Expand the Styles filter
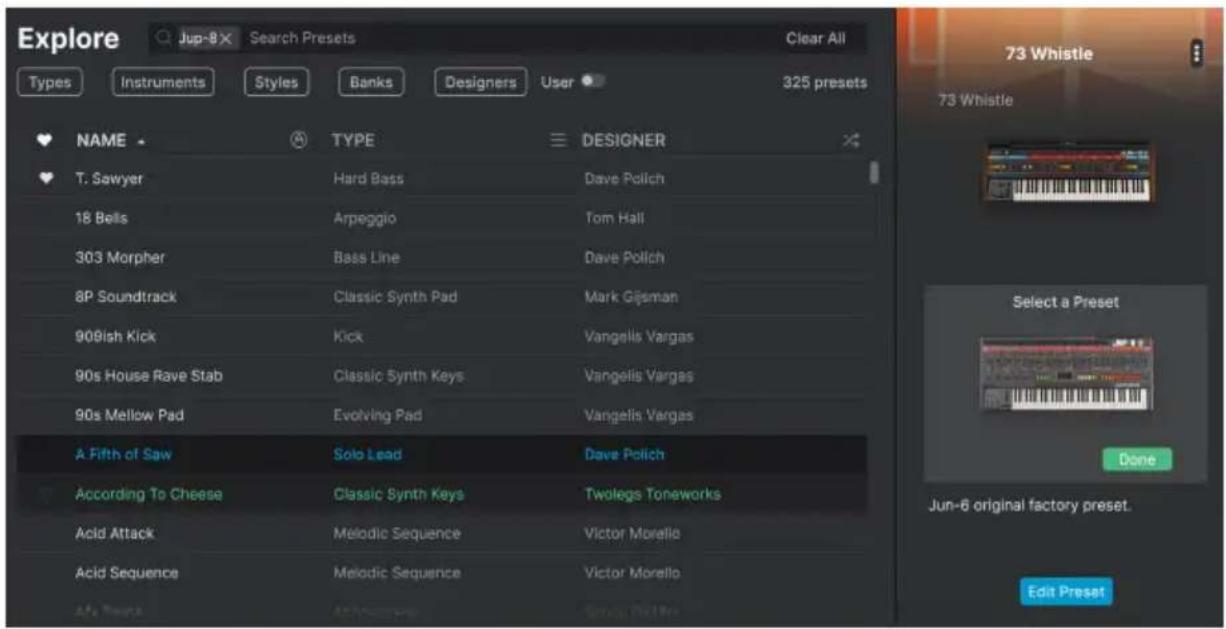Image resolution: width=1226 pixels, height=629 pixels. [276, 83]
